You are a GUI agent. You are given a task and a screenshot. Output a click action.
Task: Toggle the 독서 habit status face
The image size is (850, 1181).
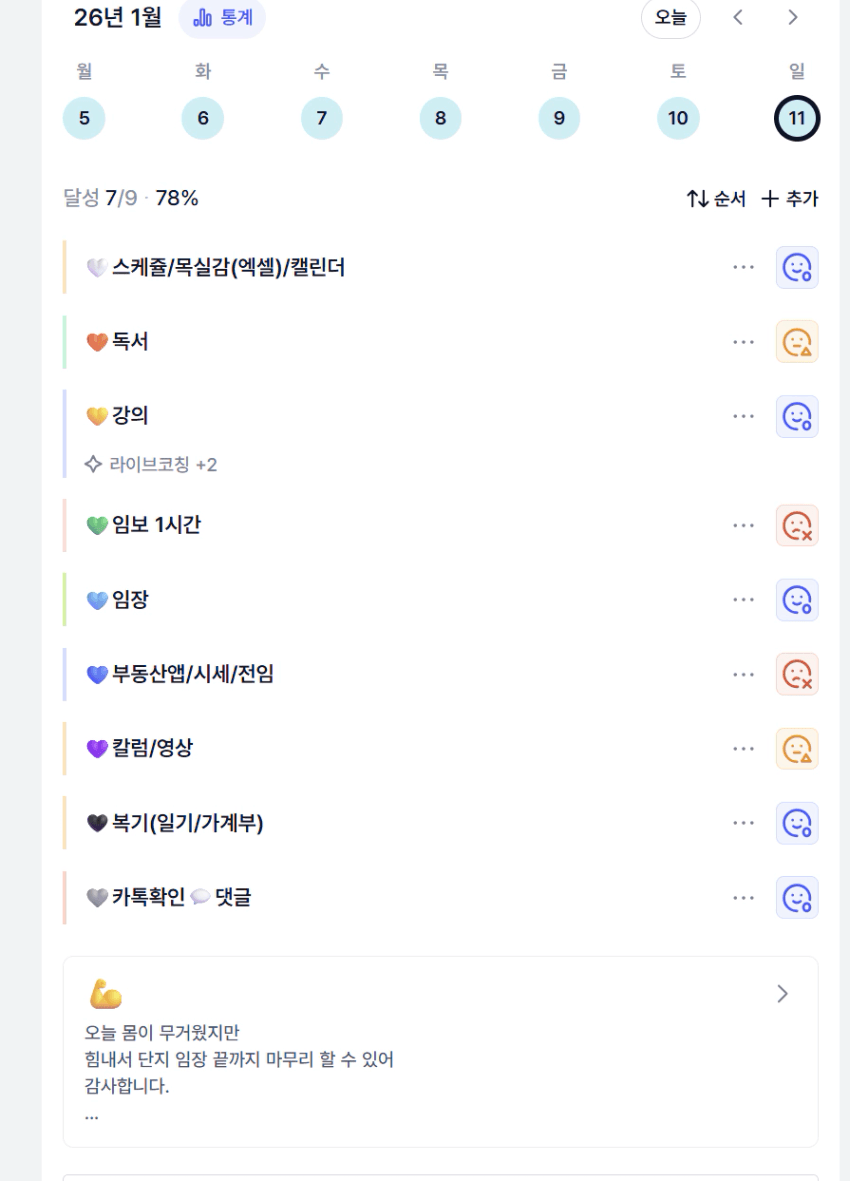pyautogui.click(x=797, y=342)
